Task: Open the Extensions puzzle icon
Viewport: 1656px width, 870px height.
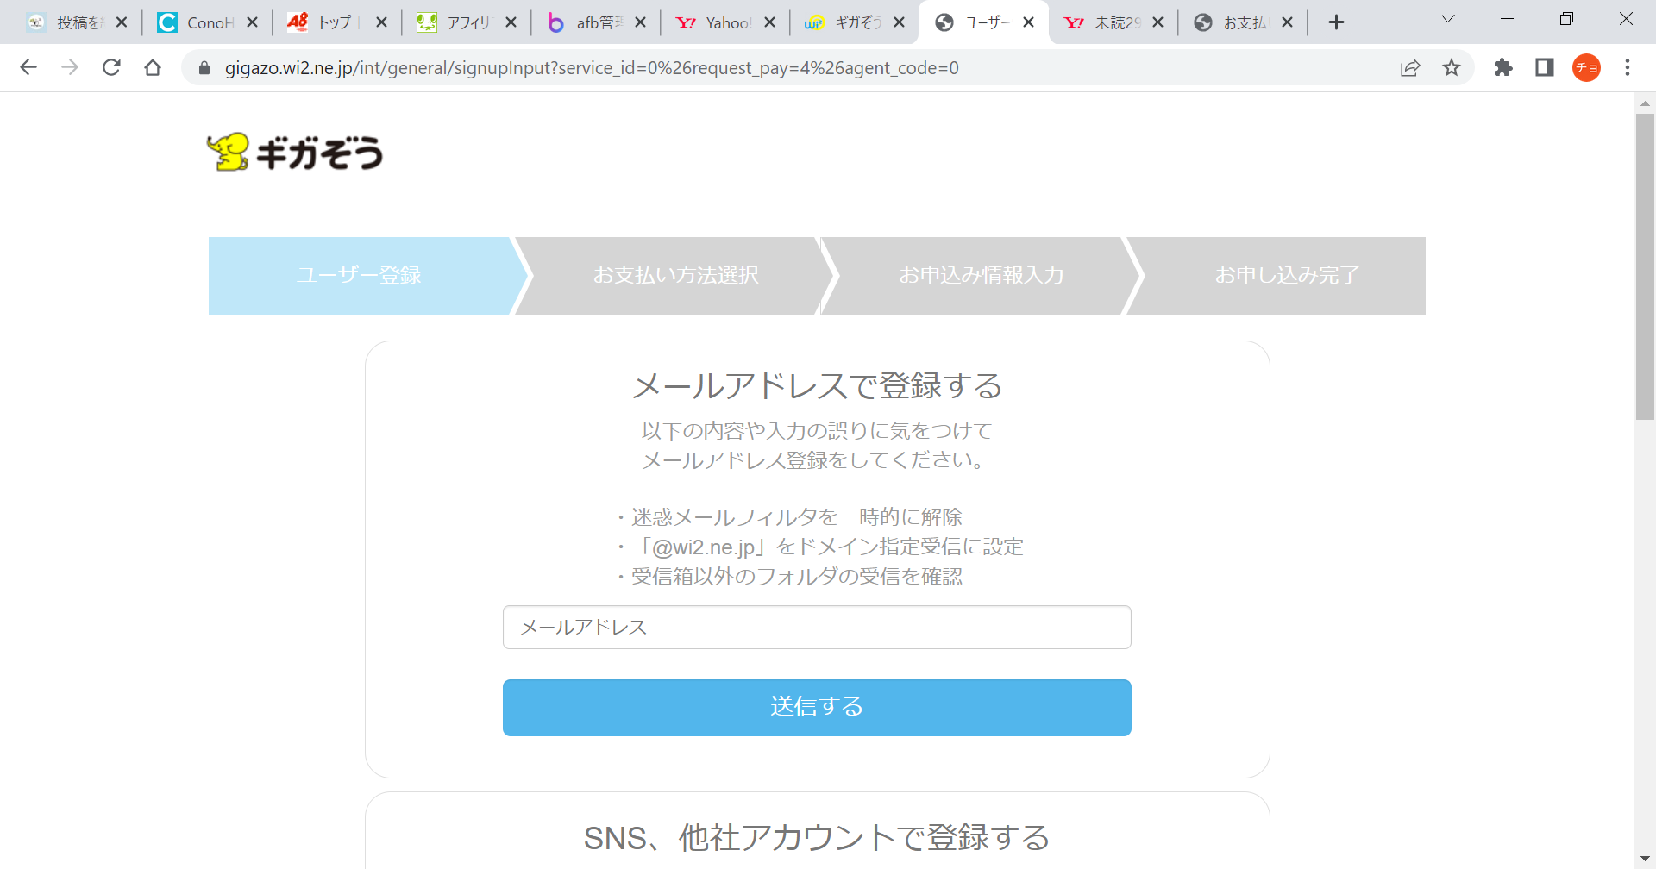Action: [1503, 67]
